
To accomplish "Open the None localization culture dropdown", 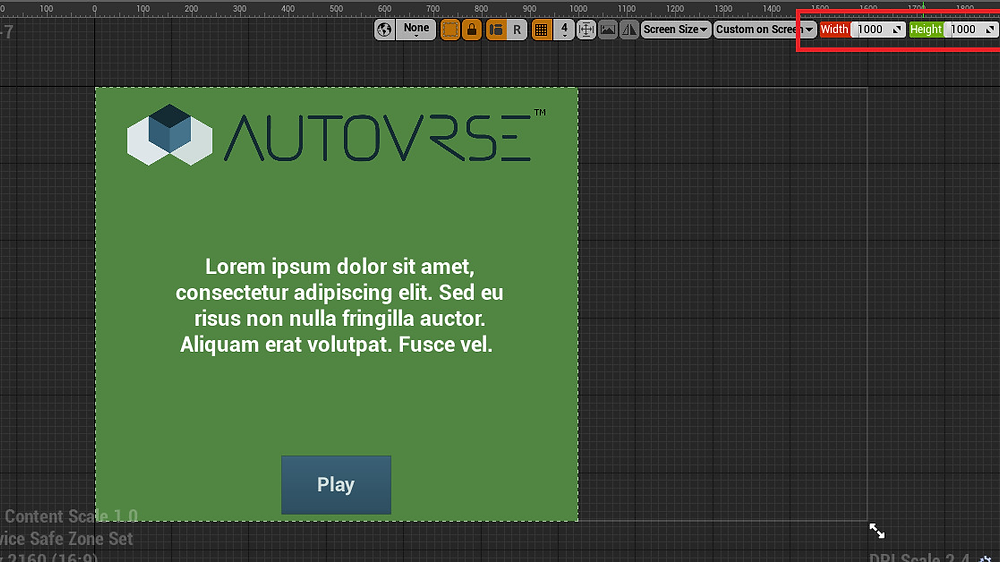I will (x=416, y=29).
